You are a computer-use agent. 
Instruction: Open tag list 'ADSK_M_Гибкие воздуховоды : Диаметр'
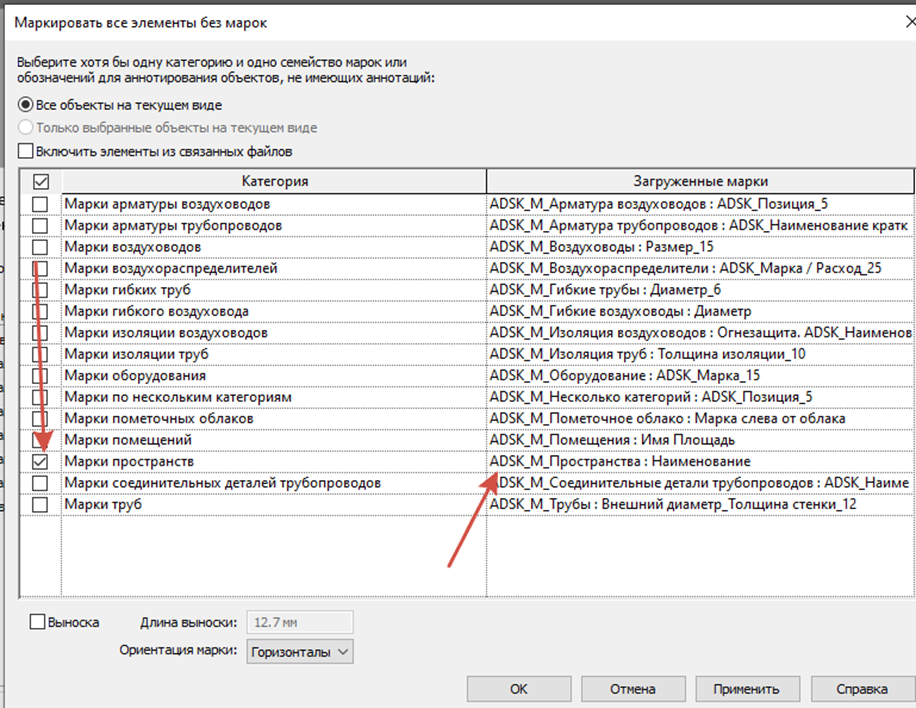[700, 311]
